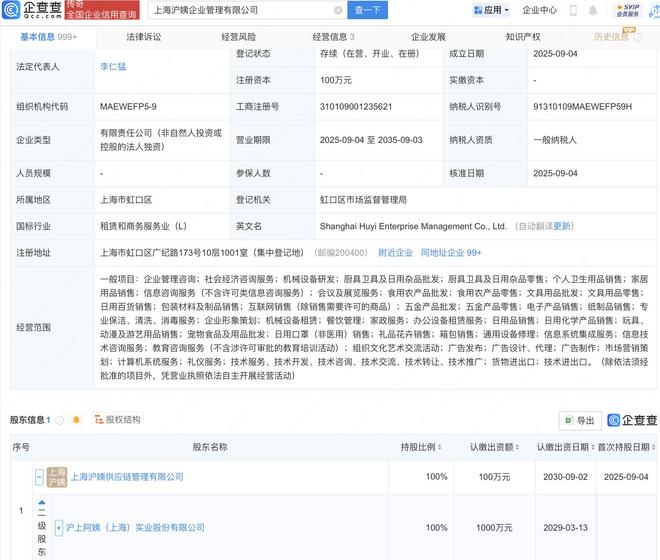The image size is (660, 560).
Task: Click the 企查查 watermark logo near 导出
Action: [x=632, y=421]
